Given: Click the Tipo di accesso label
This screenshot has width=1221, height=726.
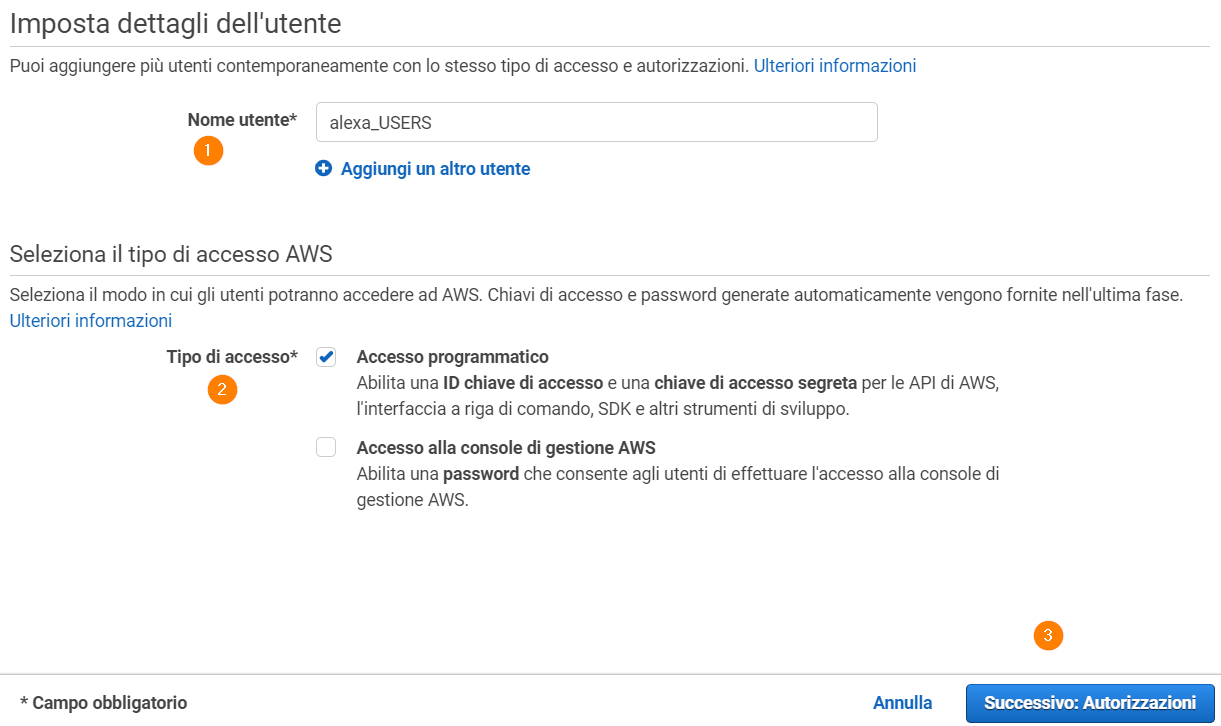Looking at the screenshot, I should click(232, 357).
